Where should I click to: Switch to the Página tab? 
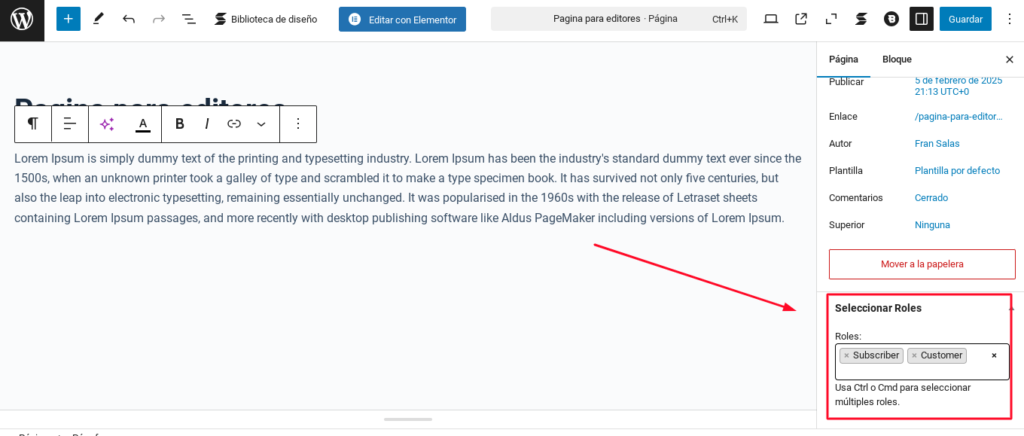[843, 59]
